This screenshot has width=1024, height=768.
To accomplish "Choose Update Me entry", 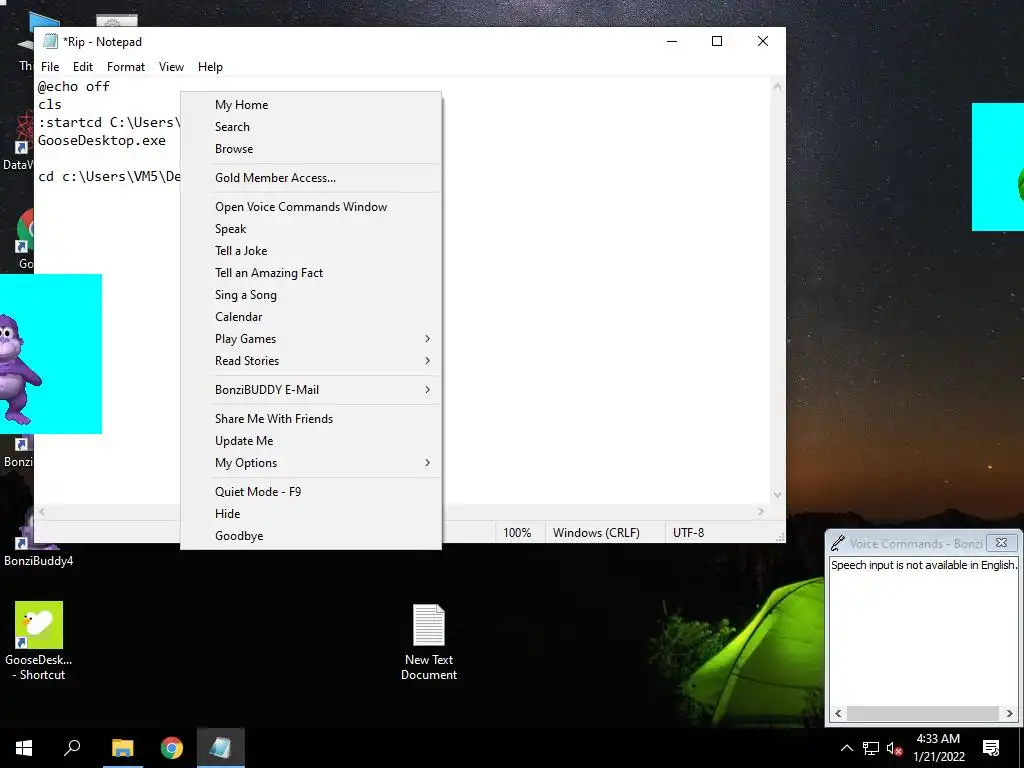I will [x=311, y=441].
